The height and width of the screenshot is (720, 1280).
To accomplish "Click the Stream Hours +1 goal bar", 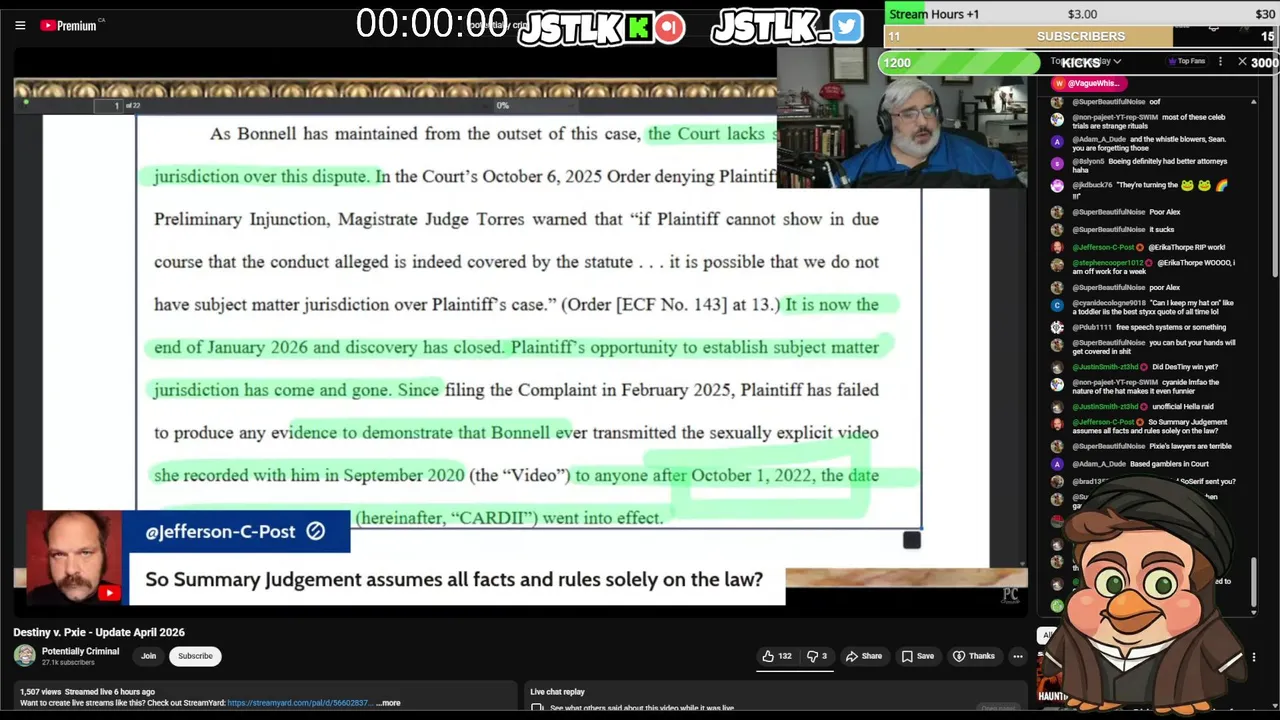I will coord(1081,14).
